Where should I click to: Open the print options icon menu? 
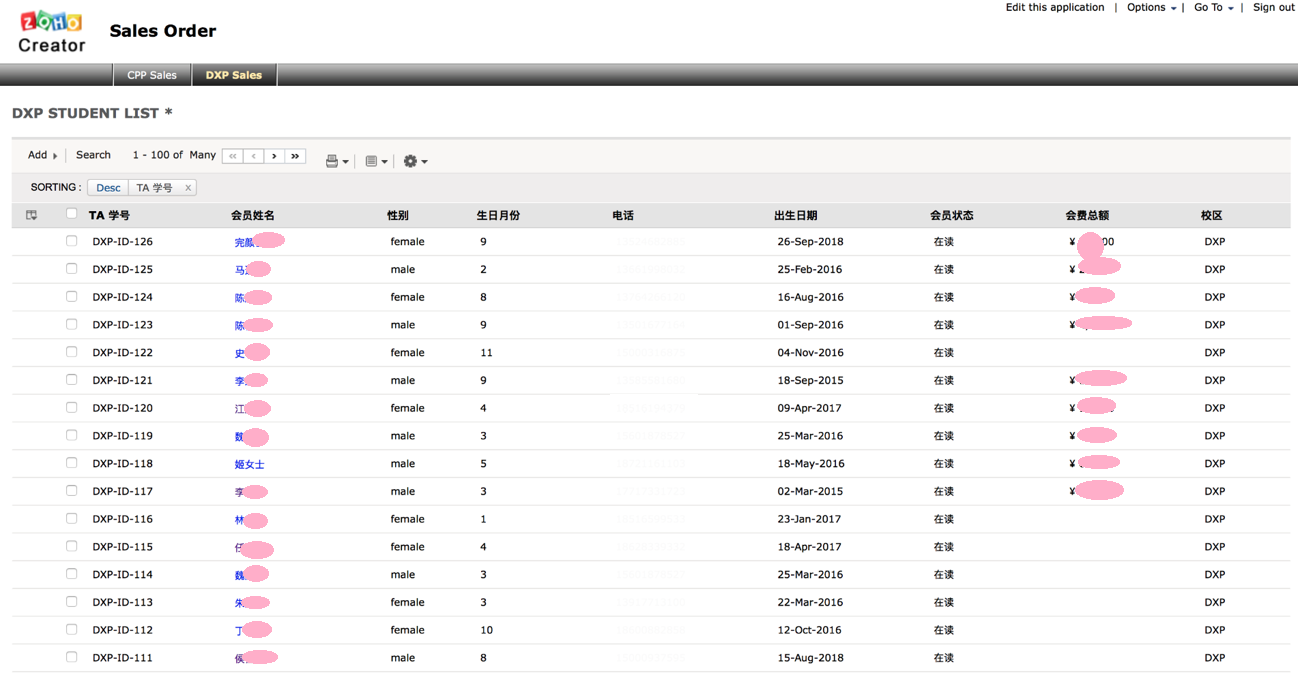[336, 161]
